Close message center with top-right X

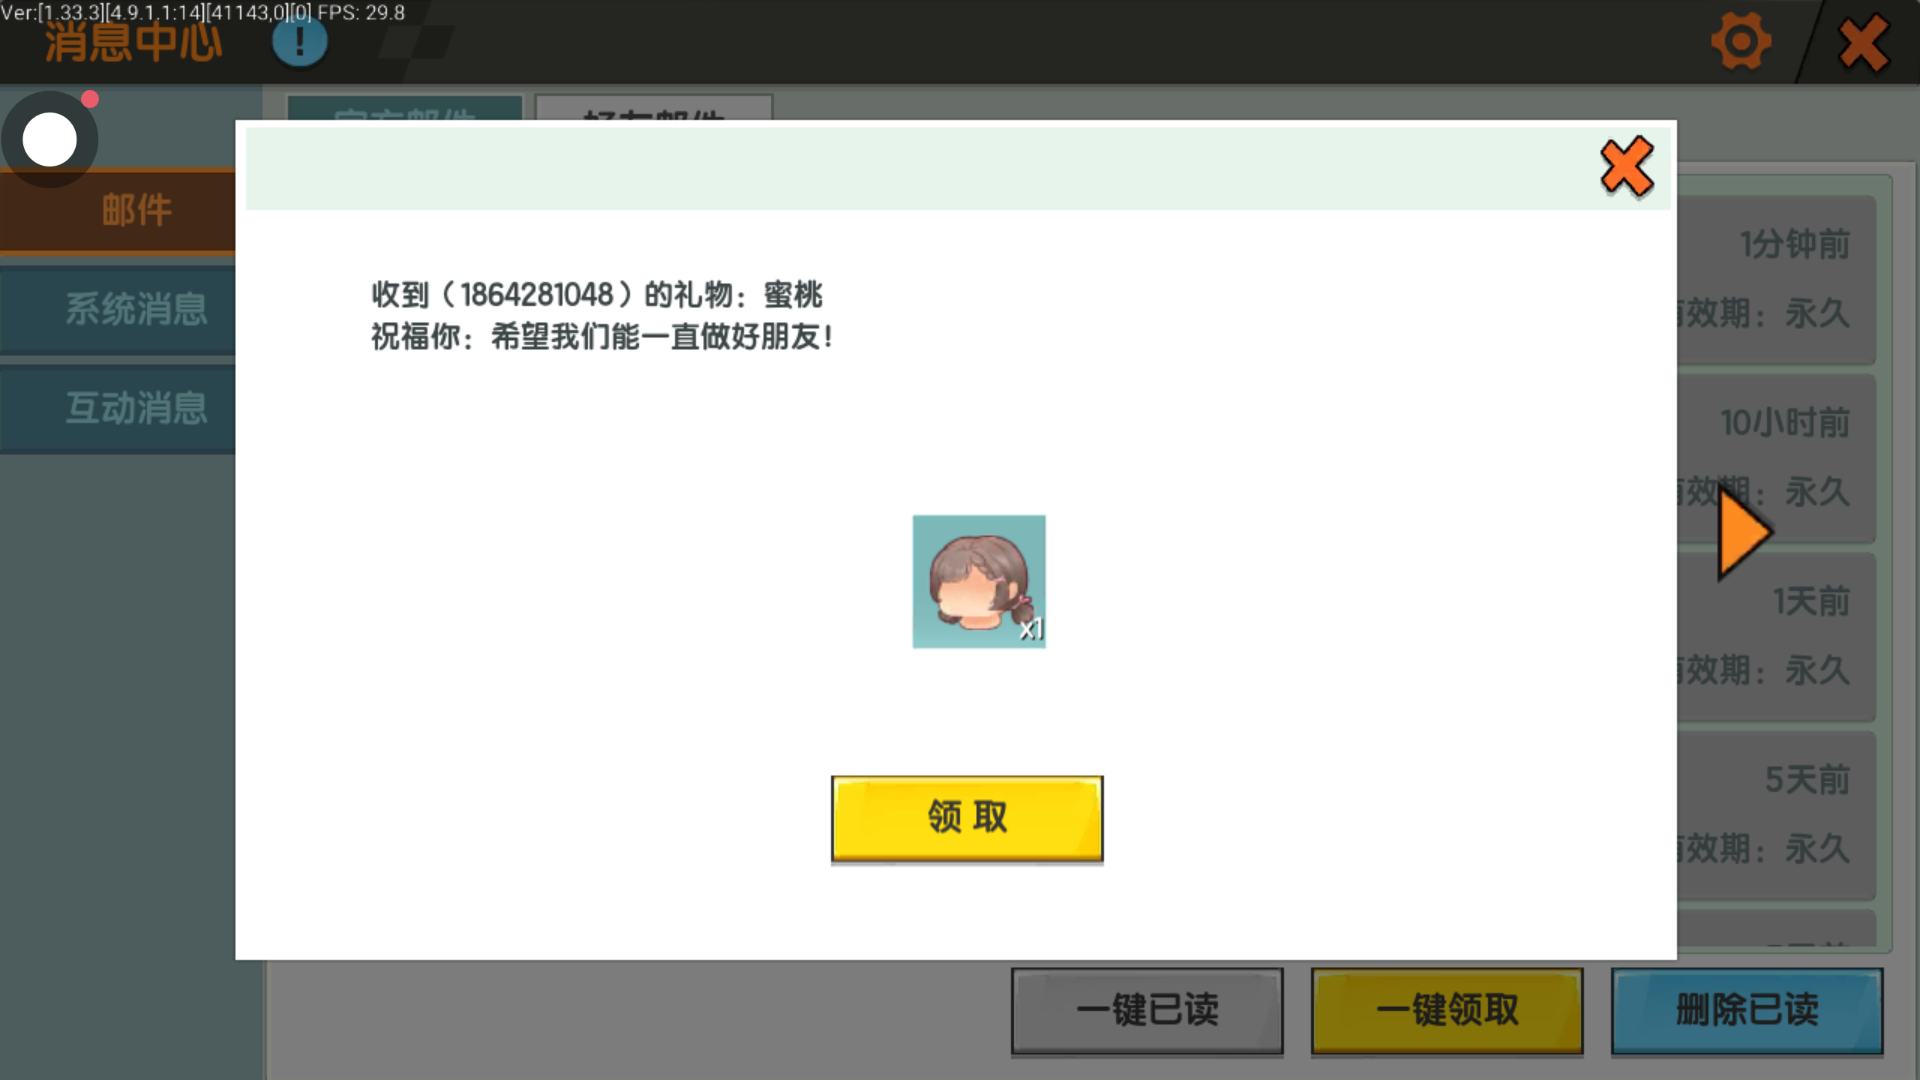(x=1863, y=44)
